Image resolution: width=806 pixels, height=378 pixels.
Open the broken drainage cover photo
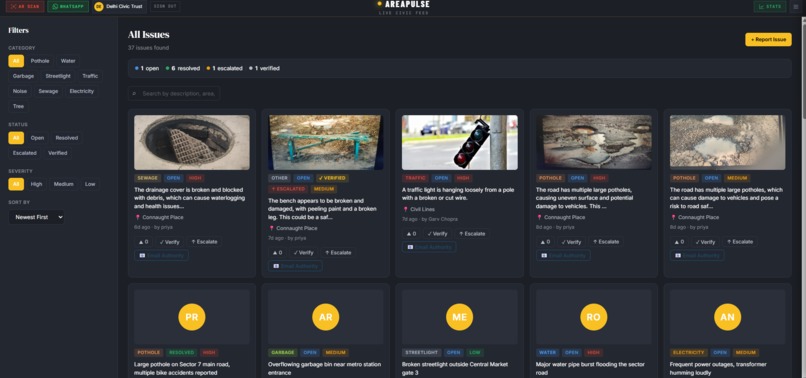click(x=192, y=142)
